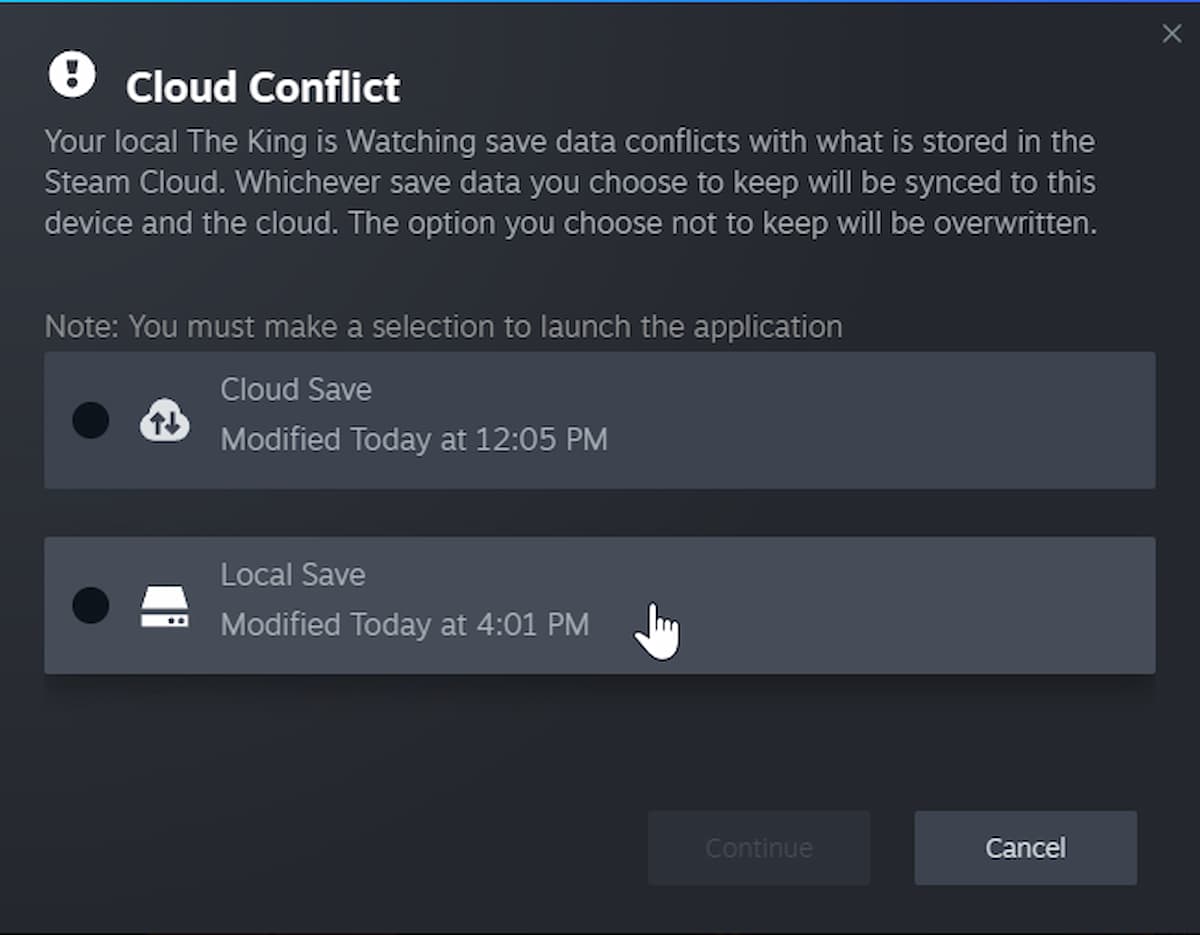The image size is (1200, 935).
Task: Click the note about making a selection
Action: [443, 327]
